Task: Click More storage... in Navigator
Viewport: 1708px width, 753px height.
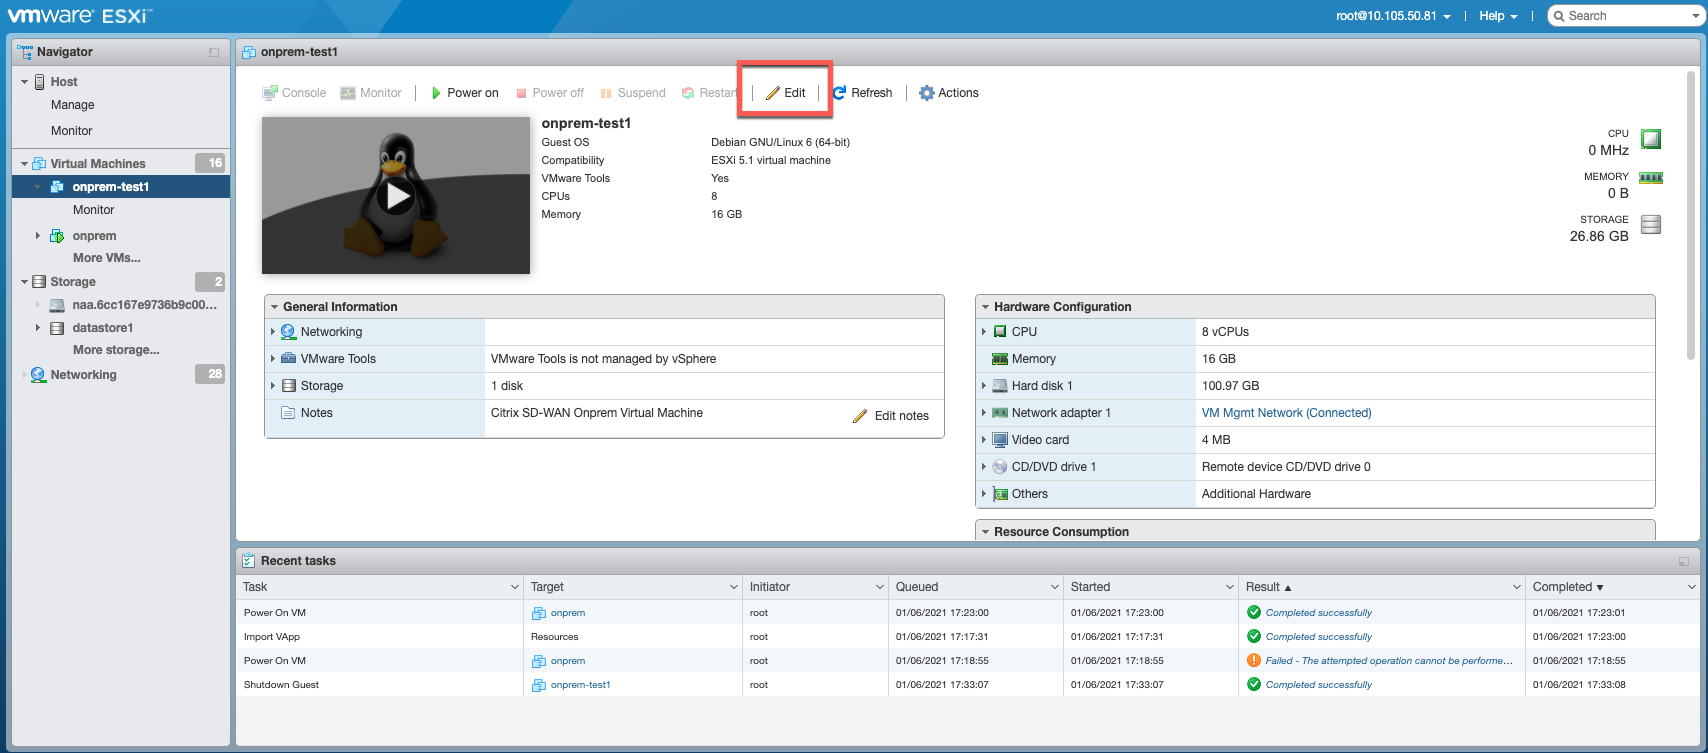Action: 116,350
